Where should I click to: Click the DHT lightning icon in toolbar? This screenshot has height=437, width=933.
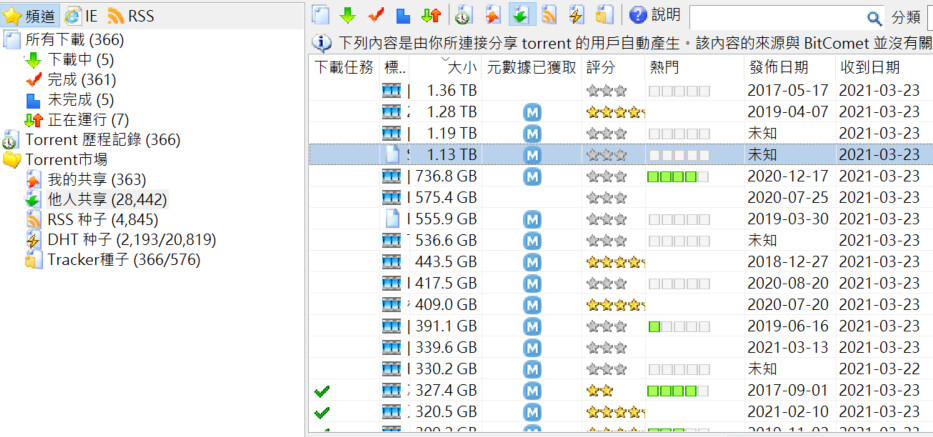pos(577,15)
